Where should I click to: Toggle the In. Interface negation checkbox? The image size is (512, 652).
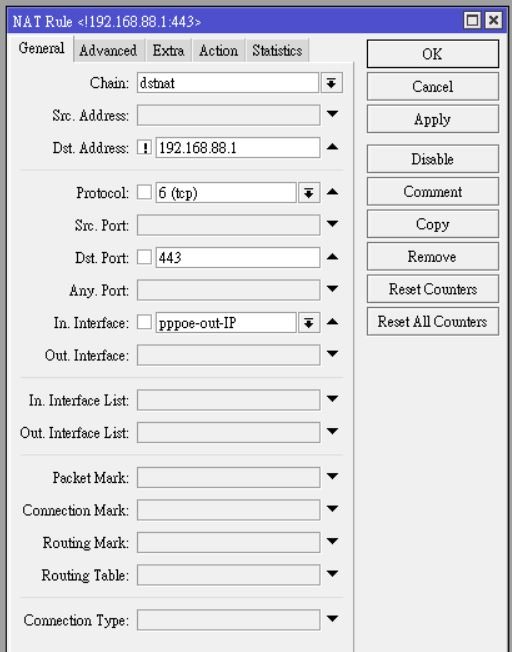click(x=144, y=322)
